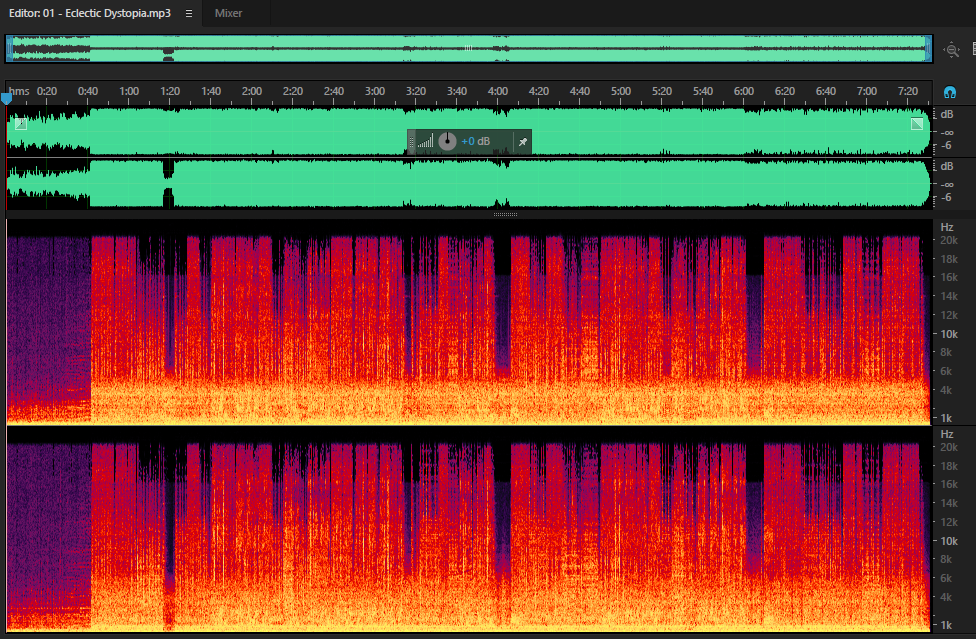Click the center grip of the overview navigator
Screen dimensions: 976x639
pos(468,48)
